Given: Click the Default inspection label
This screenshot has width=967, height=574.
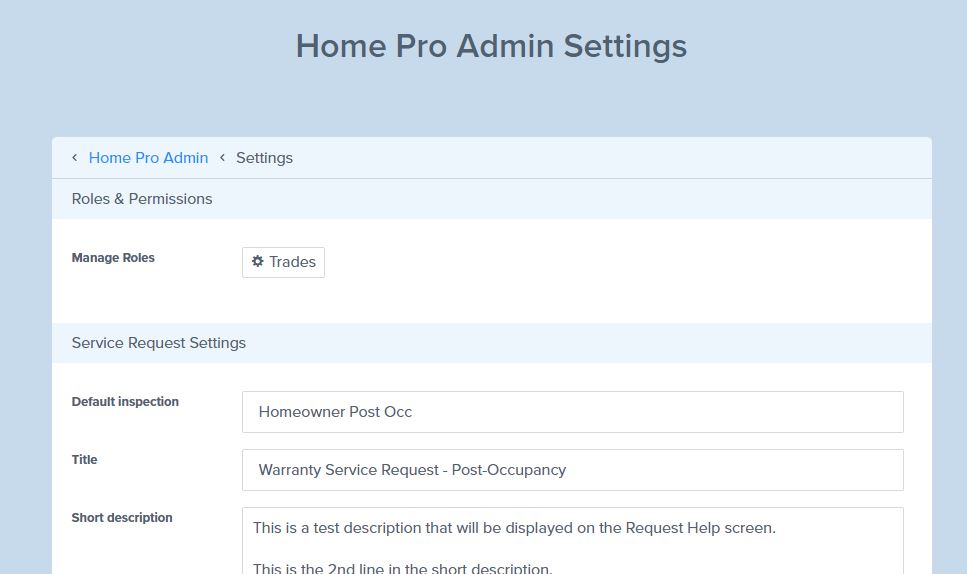Looking at the screenshot, I should [125, 401].
